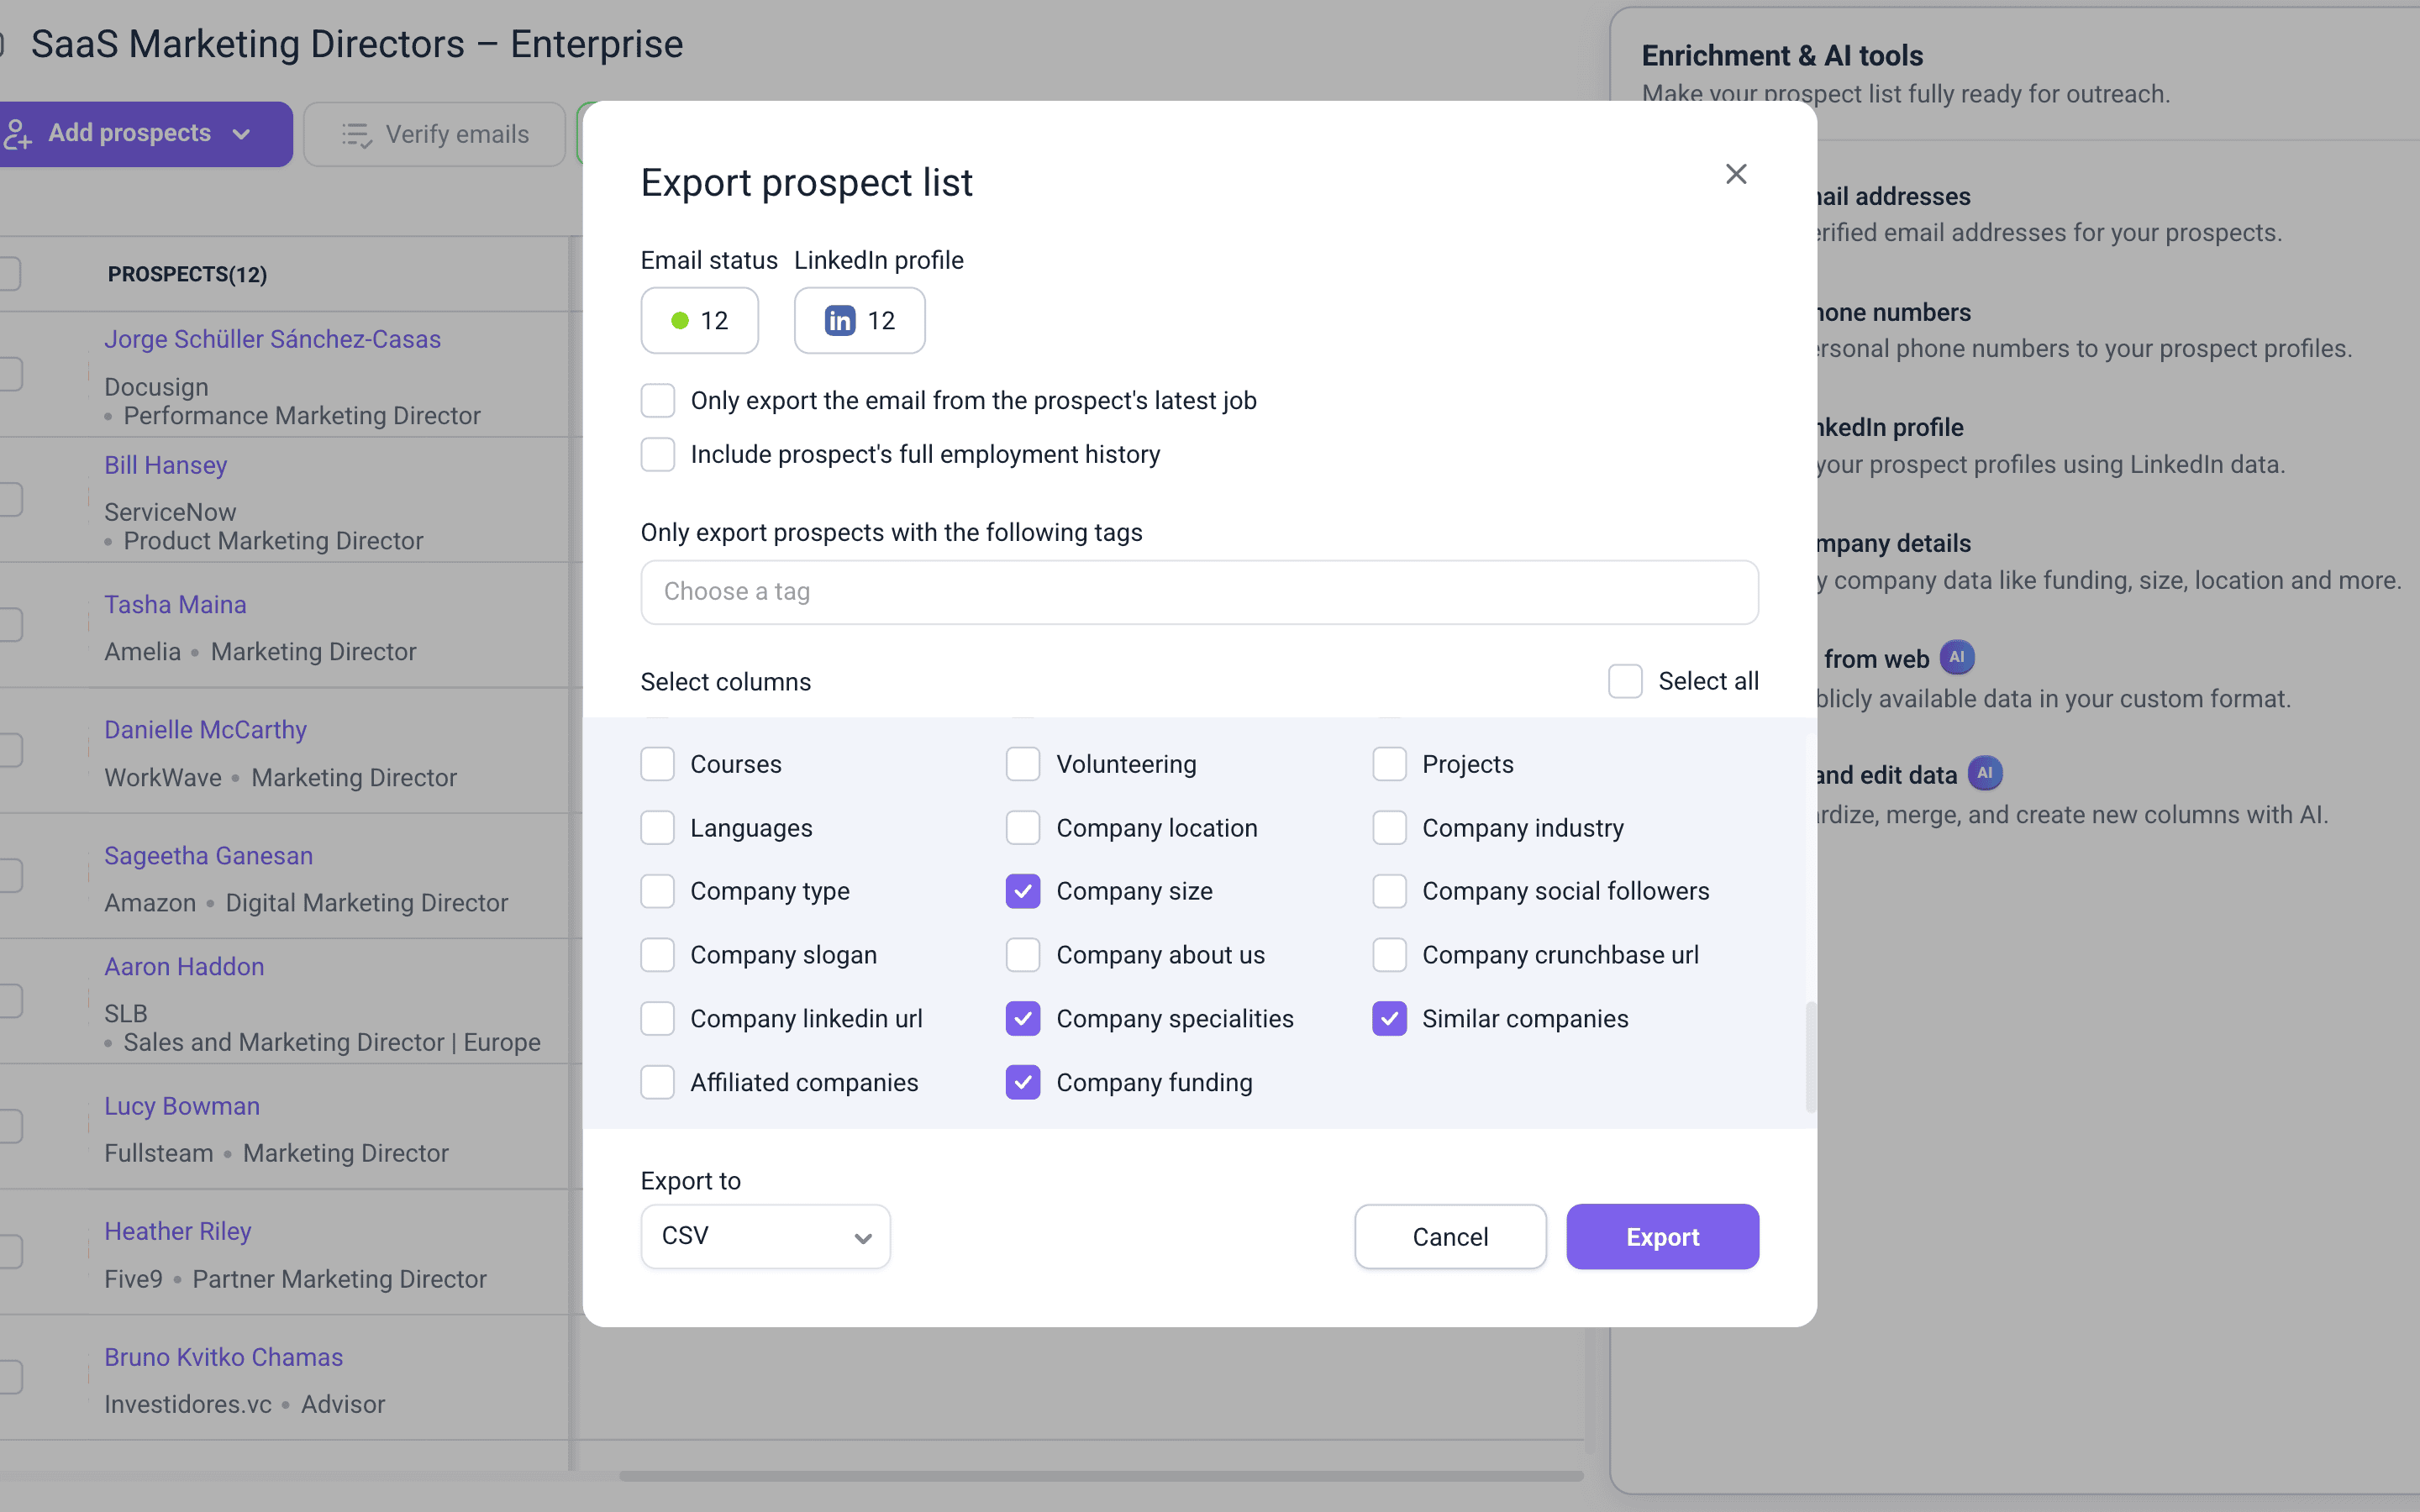
Task: Toggle the Select all checkbox
Action: coord(1625,681)
